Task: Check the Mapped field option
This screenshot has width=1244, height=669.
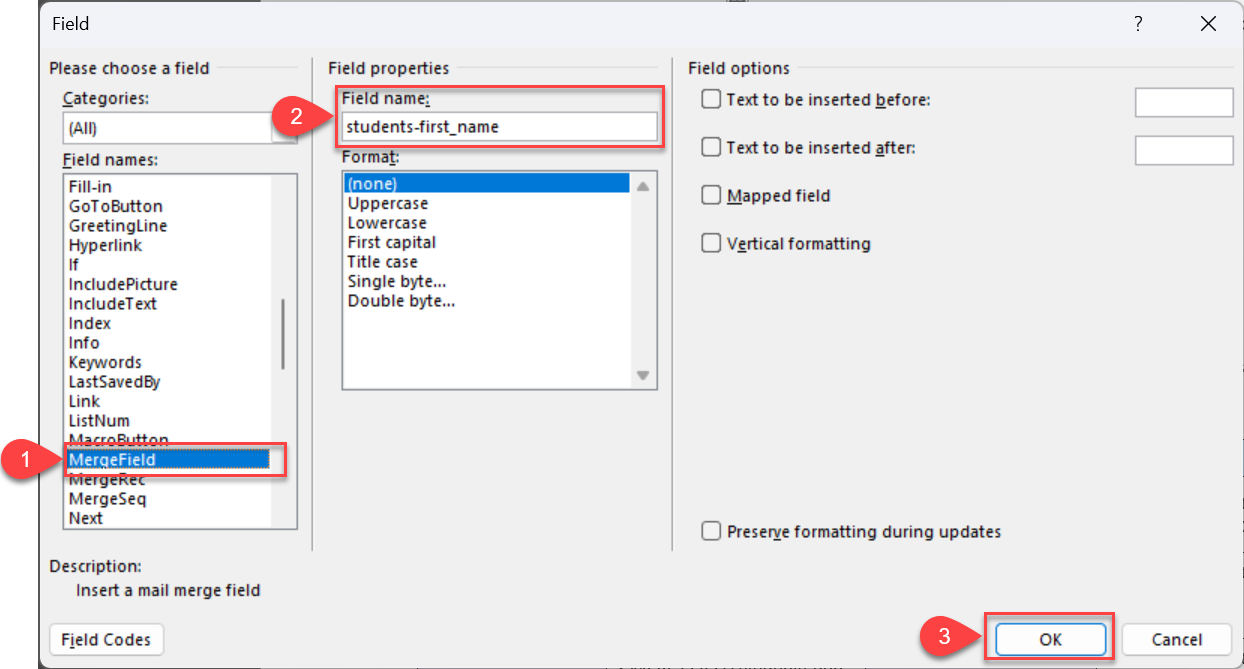Action: point(711,196)
